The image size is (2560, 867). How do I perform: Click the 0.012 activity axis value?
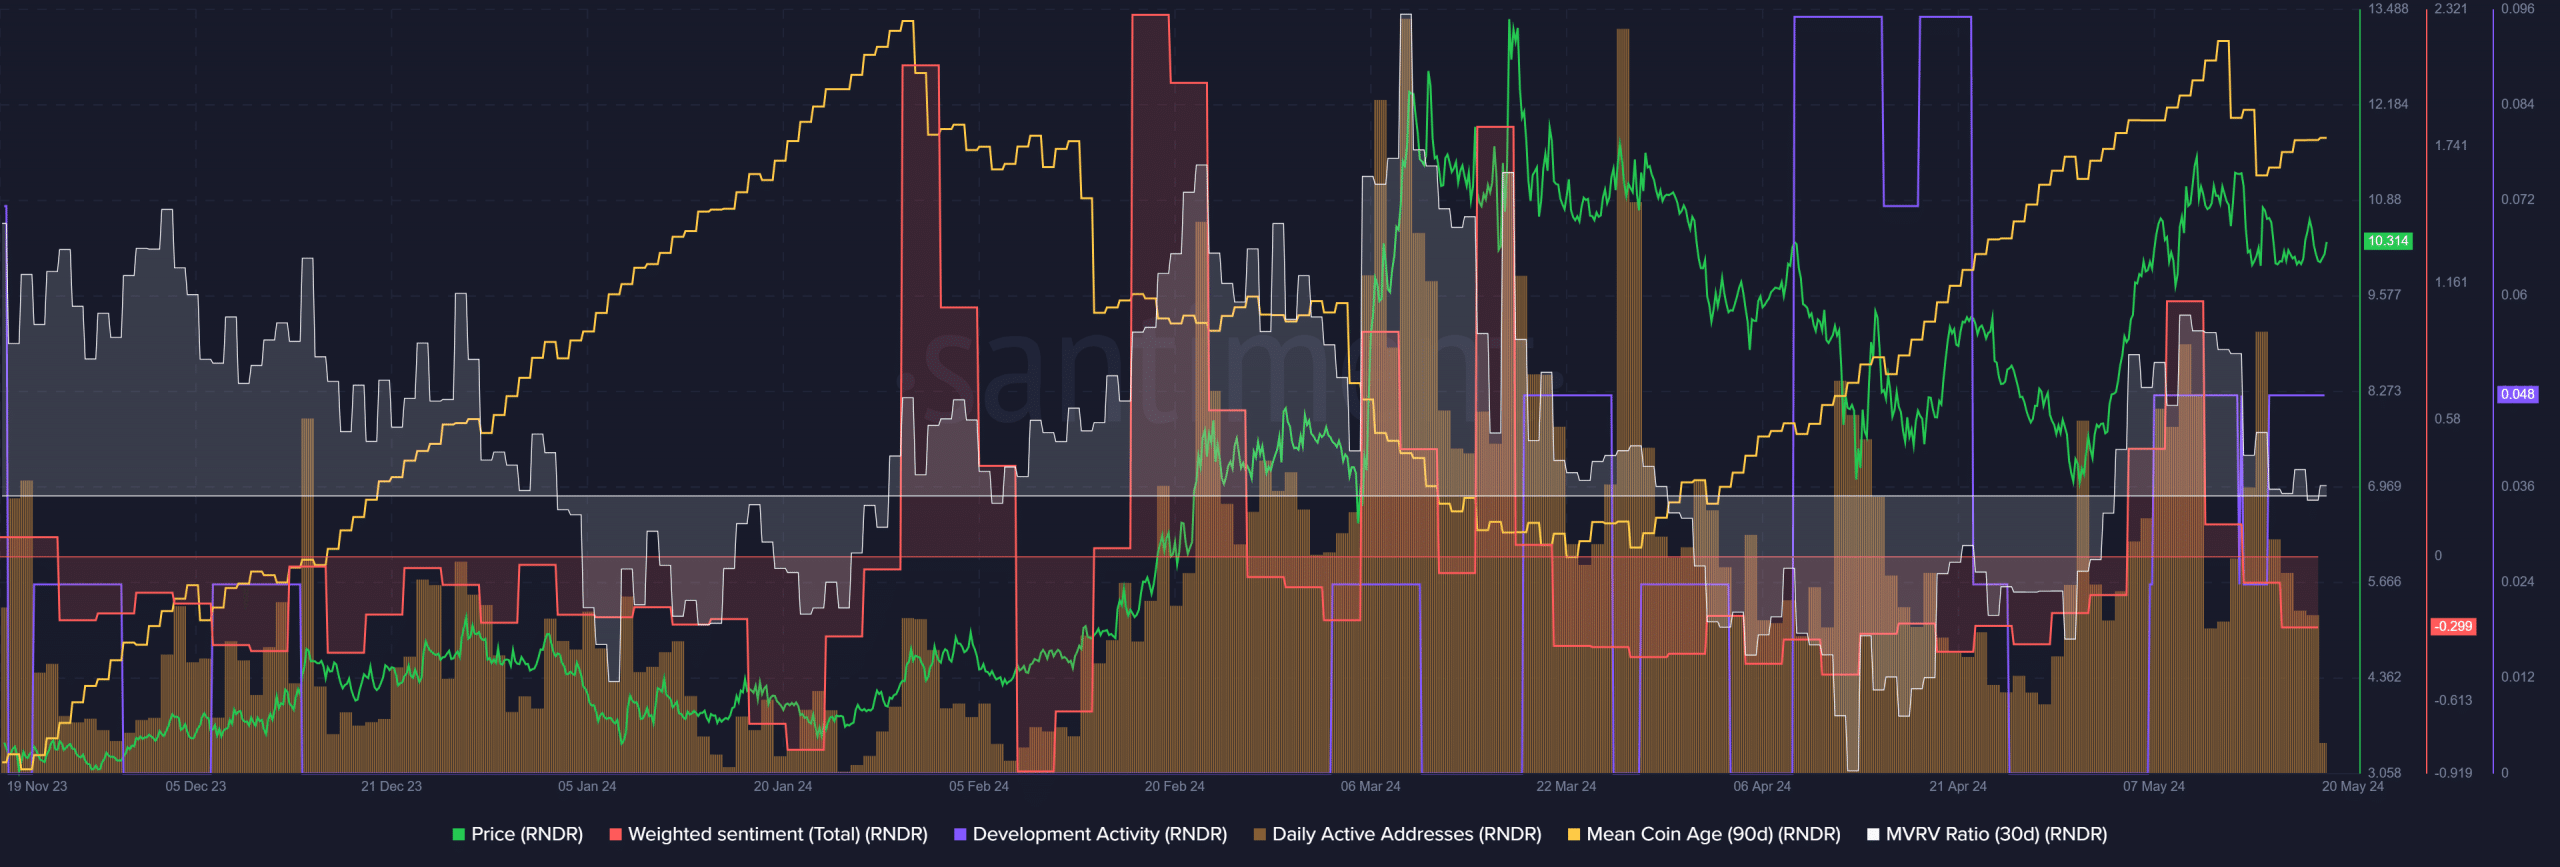2518,677
